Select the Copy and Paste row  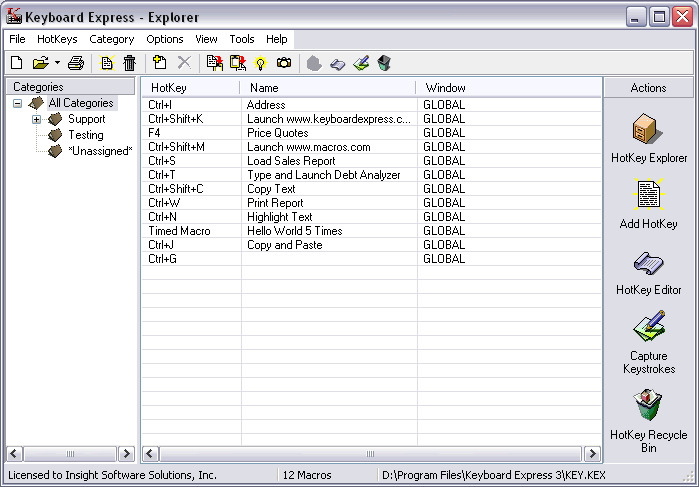371,245
